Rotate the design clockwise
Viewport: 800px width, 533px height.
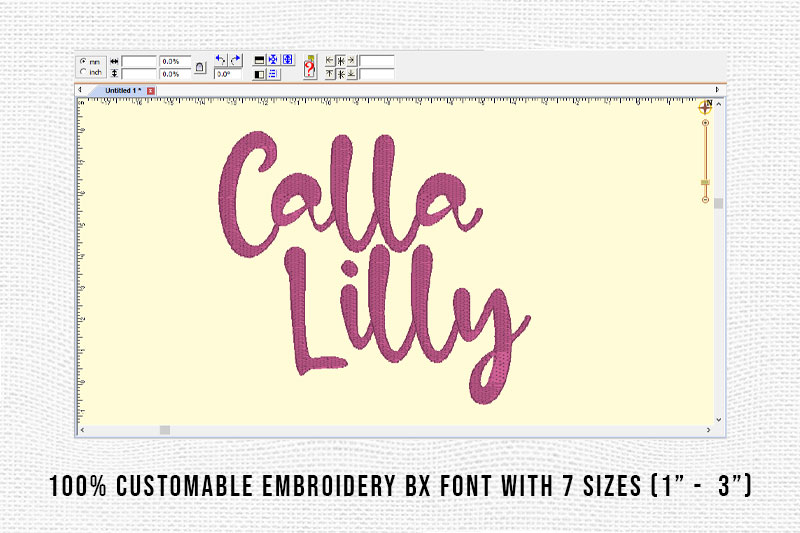tap(235, 60)
